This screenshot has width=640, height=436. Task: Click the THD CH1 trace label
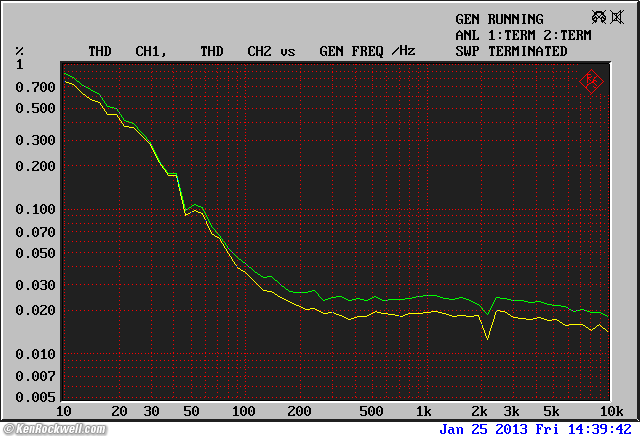click(x=128, y=51)
